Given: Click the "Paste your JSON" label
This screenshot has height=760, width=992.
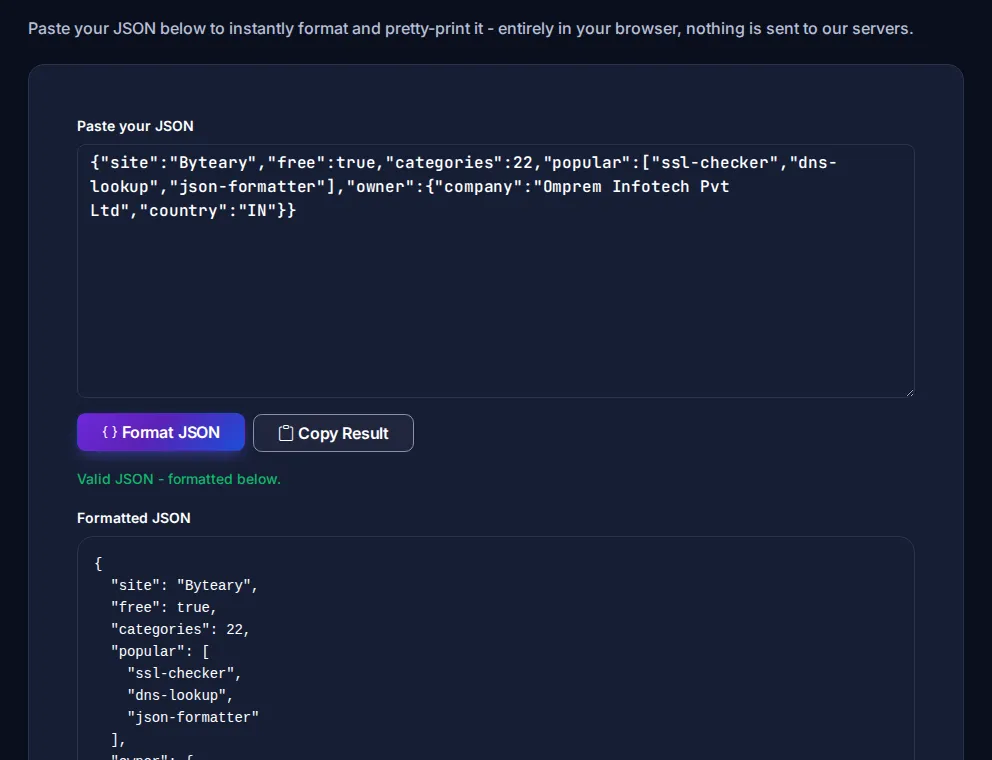Looking at the screenshot, I should tap(135, 126).
